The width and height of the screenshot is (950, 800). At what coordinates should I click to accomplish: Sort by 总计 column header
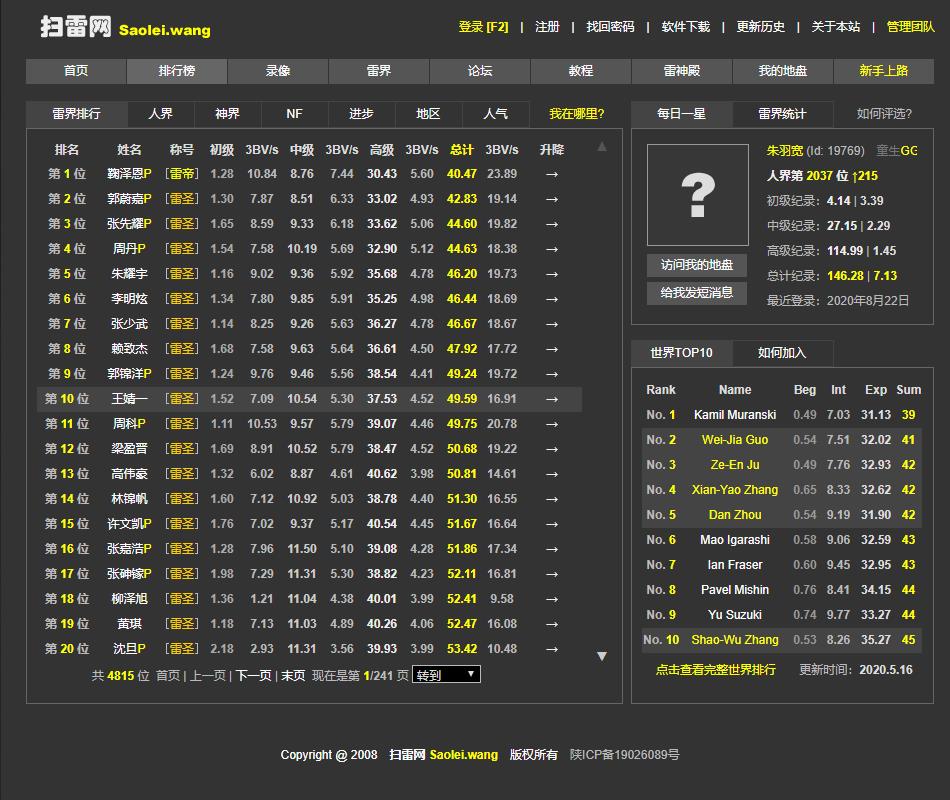pos(461,150)
